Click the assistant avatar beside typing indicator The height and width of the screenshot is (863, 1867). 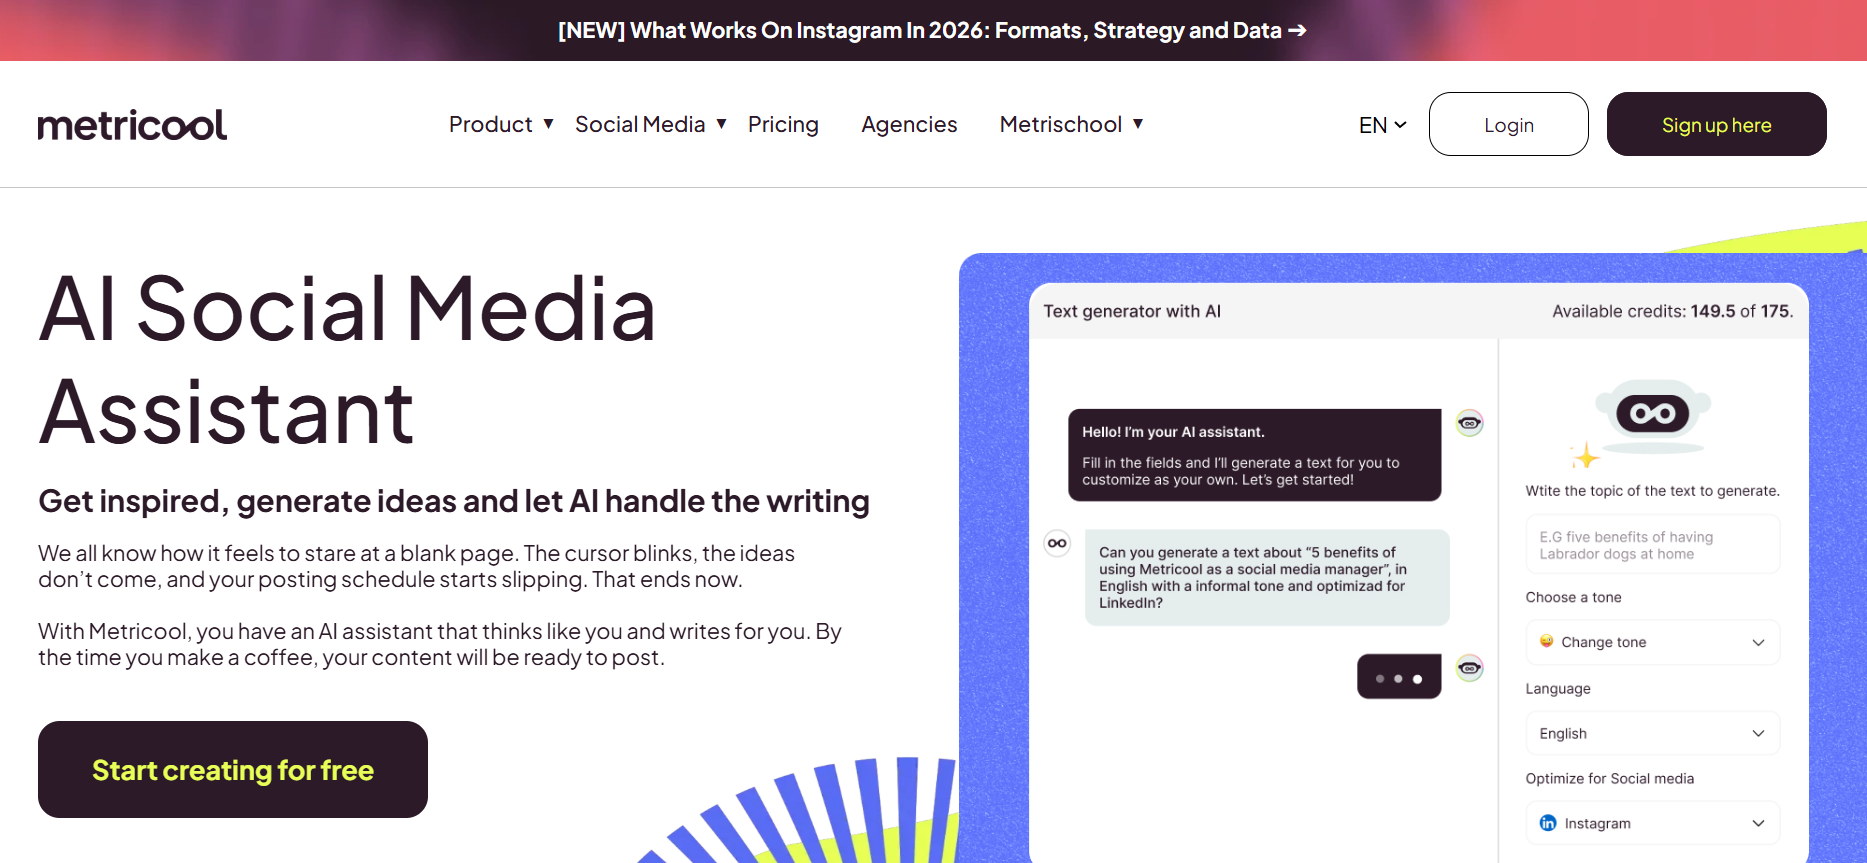[1469, 667]
